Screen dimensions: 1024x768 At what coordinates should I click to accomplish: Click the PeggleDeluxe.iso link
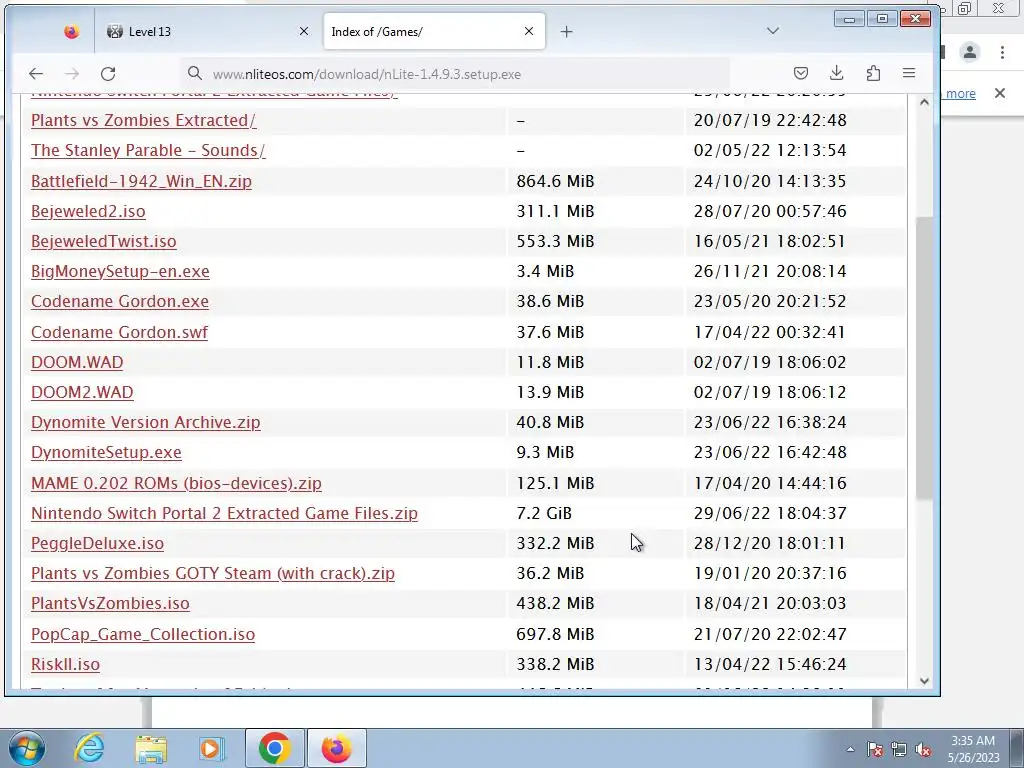pos(97,543)
